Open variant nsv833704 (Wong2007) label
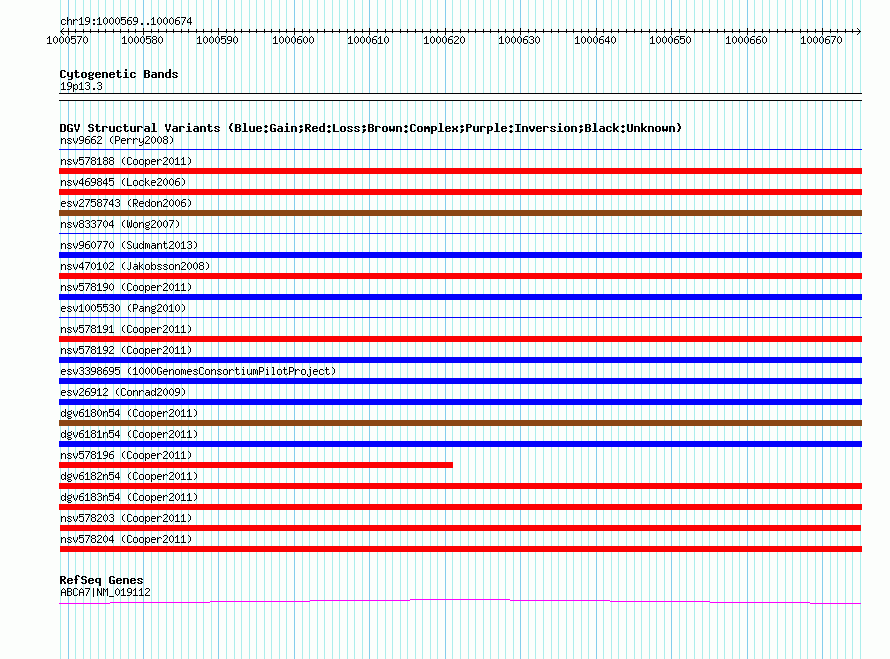Image resolution: width=890 pixels, height=659 pixels. tap(120, 224)
